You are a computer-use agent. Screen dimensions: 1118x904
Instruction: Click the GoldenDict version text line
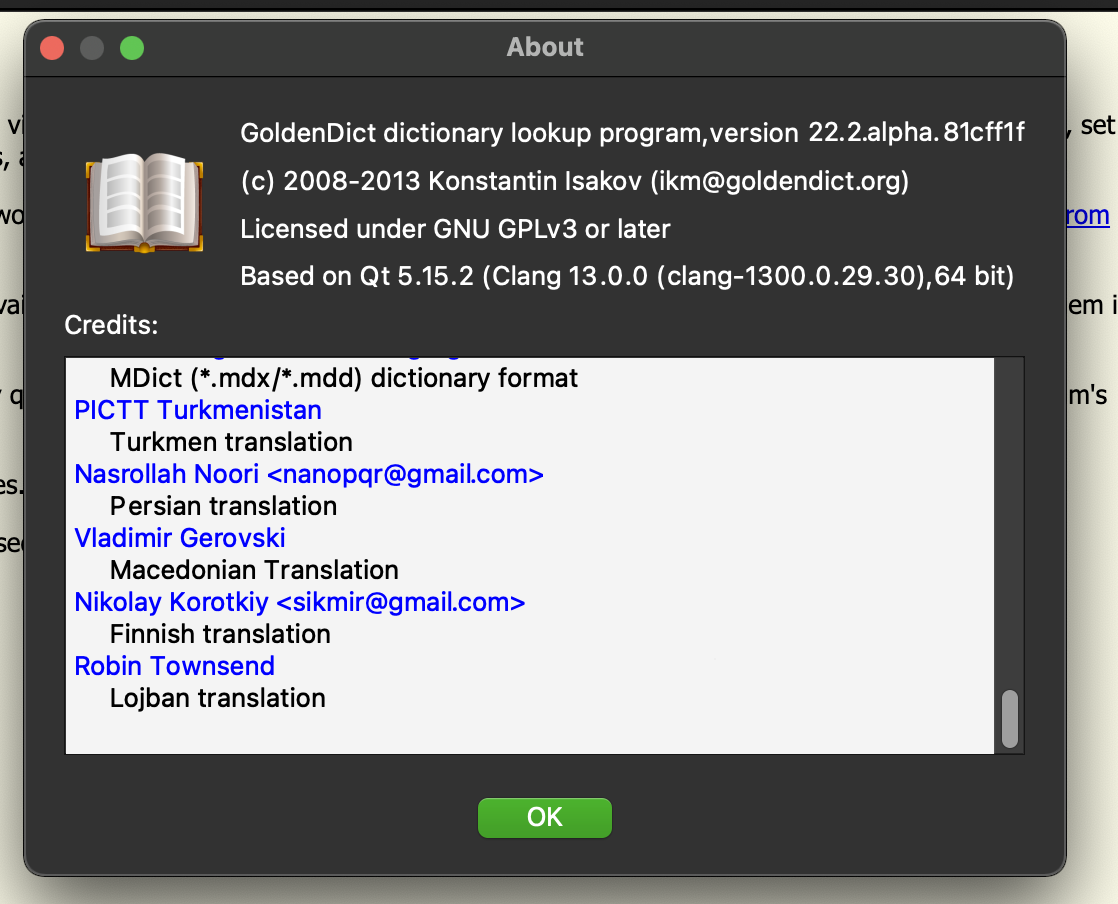pos(632,133)
